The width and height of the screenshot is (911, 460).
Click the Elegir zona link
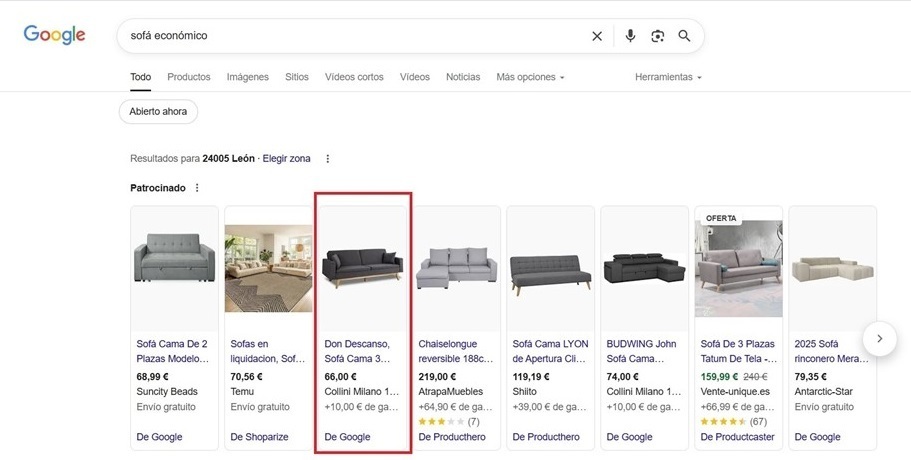(x=286, y=158)
